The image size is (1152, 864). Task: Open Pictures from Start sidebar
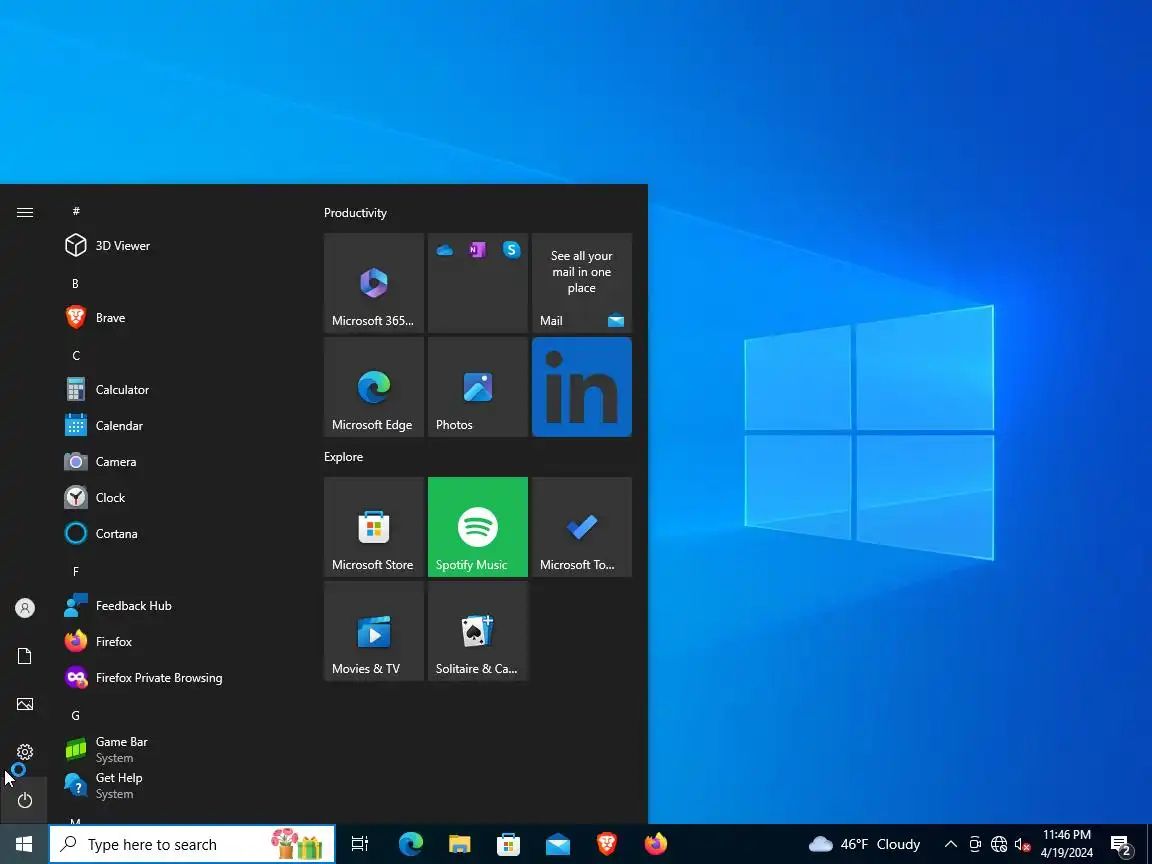pos(24,704)
